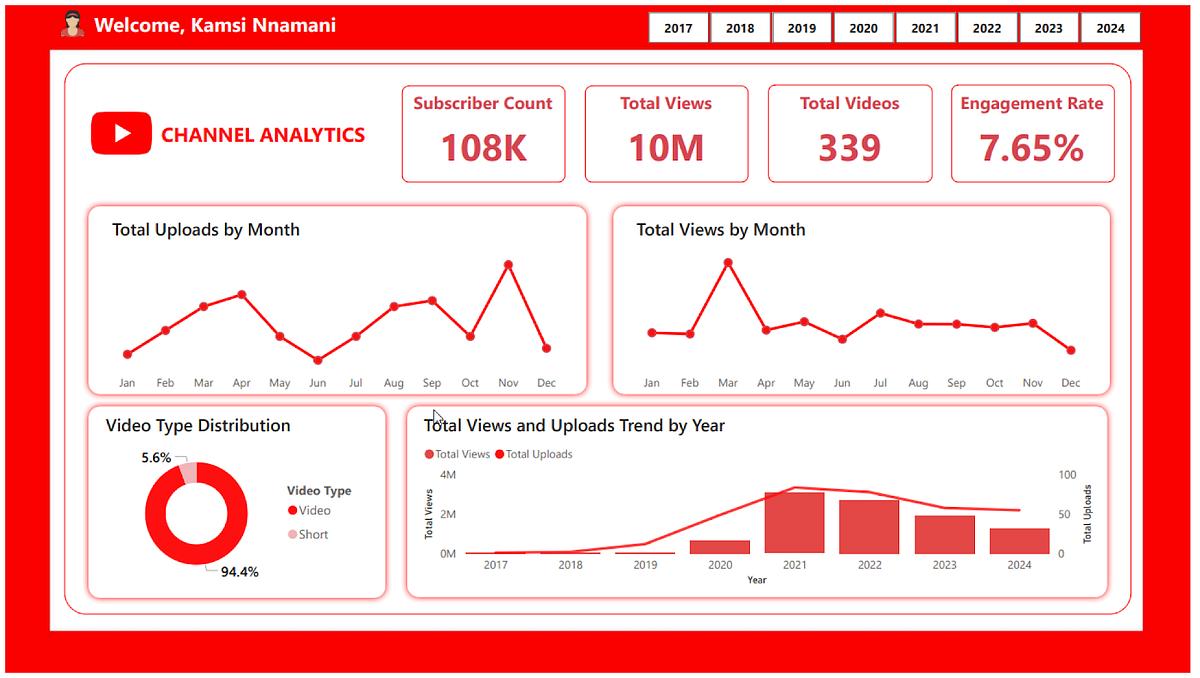The height and width of the screenshot is (678, 1200).
Task: Click the March peak point in Total Views
Action: [x=727, y=263]
